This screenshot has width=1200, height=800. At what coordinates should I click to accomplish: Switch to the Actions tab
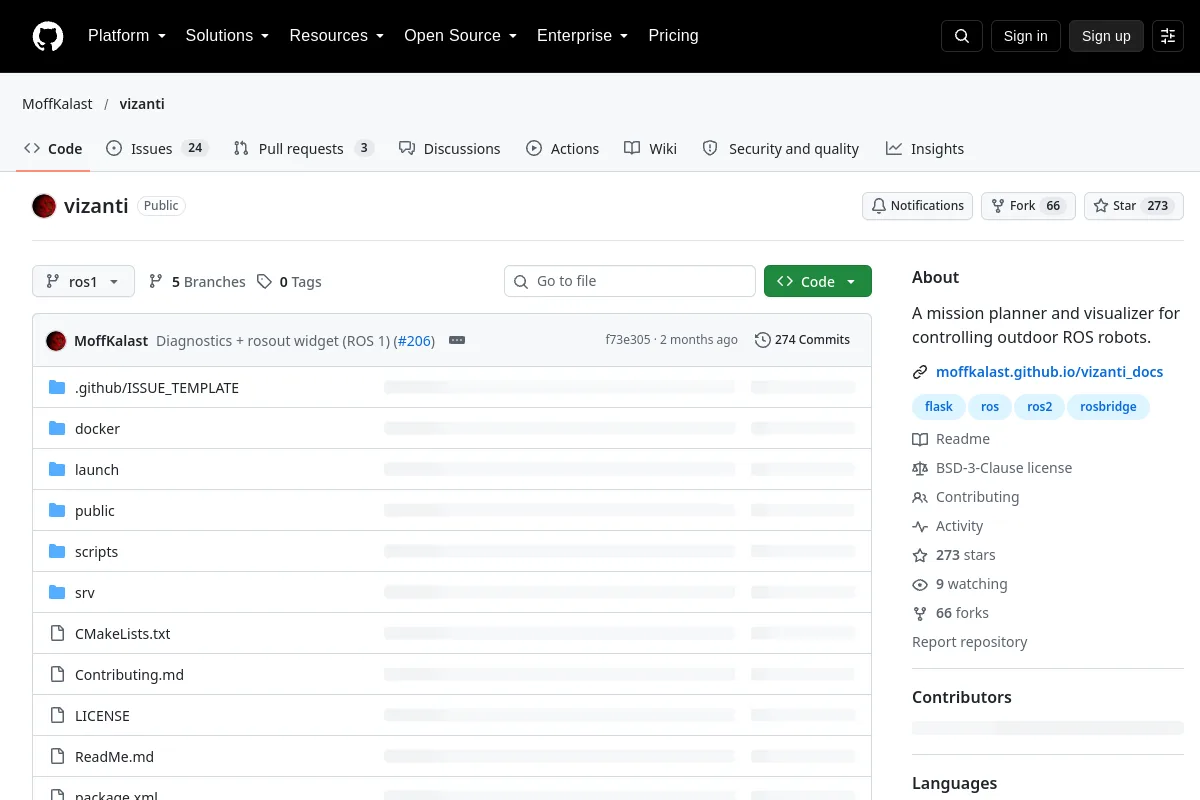[x=563, y=149]
